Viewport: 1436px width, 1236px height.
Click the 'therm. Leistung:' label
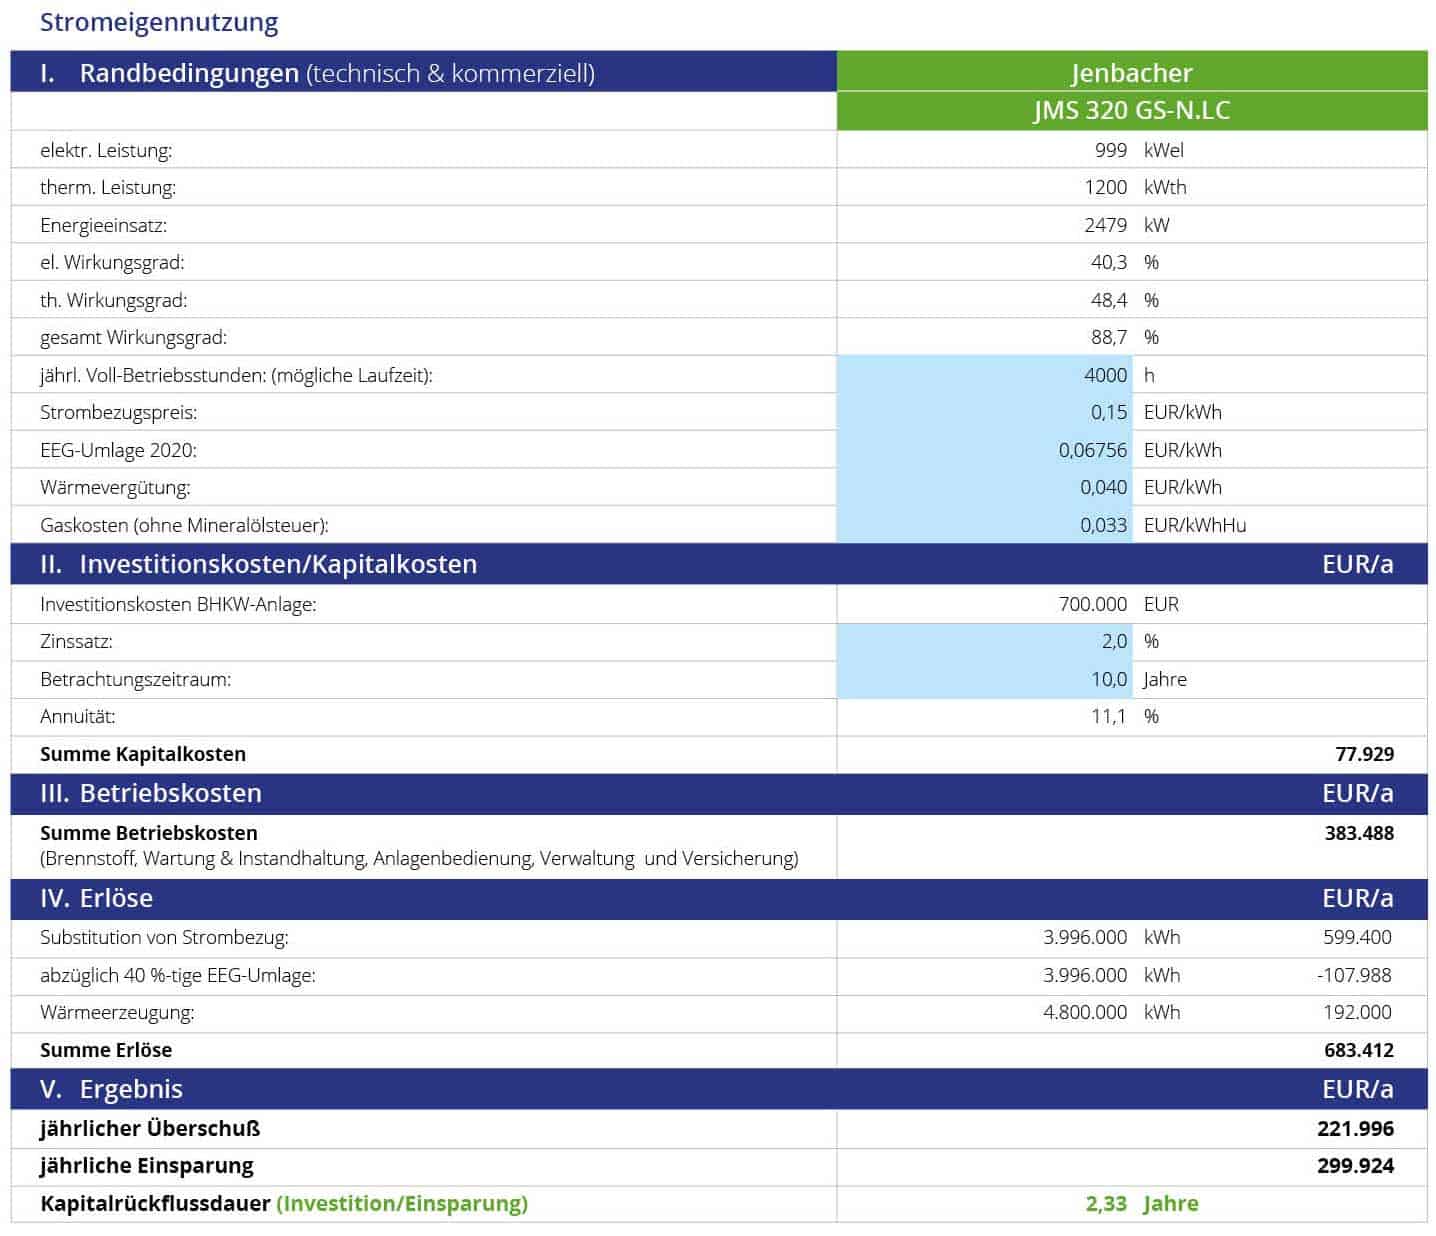pyautogui.click(x=108, y=187)
